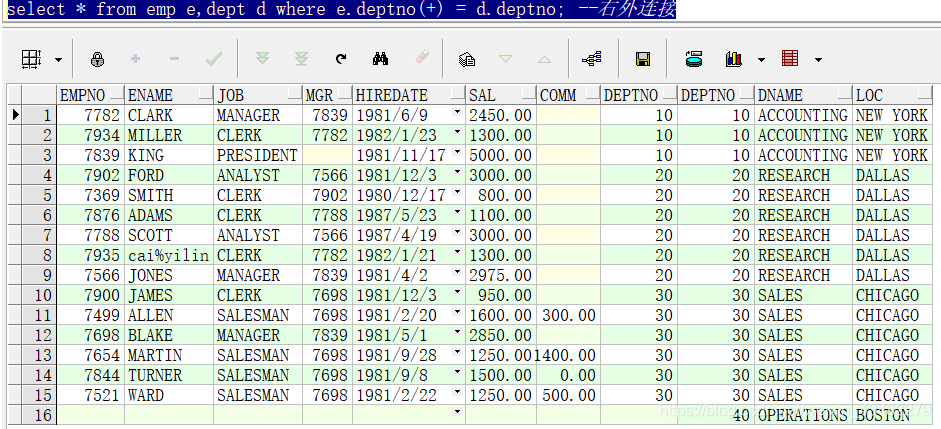Select the CLARK name cell
The width and height of the screenshot is (941, 429).
(169, 115)
